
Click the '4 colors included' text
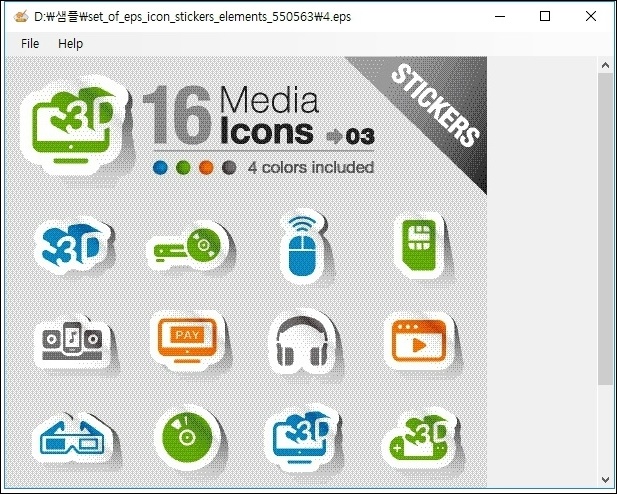(311, 168)
